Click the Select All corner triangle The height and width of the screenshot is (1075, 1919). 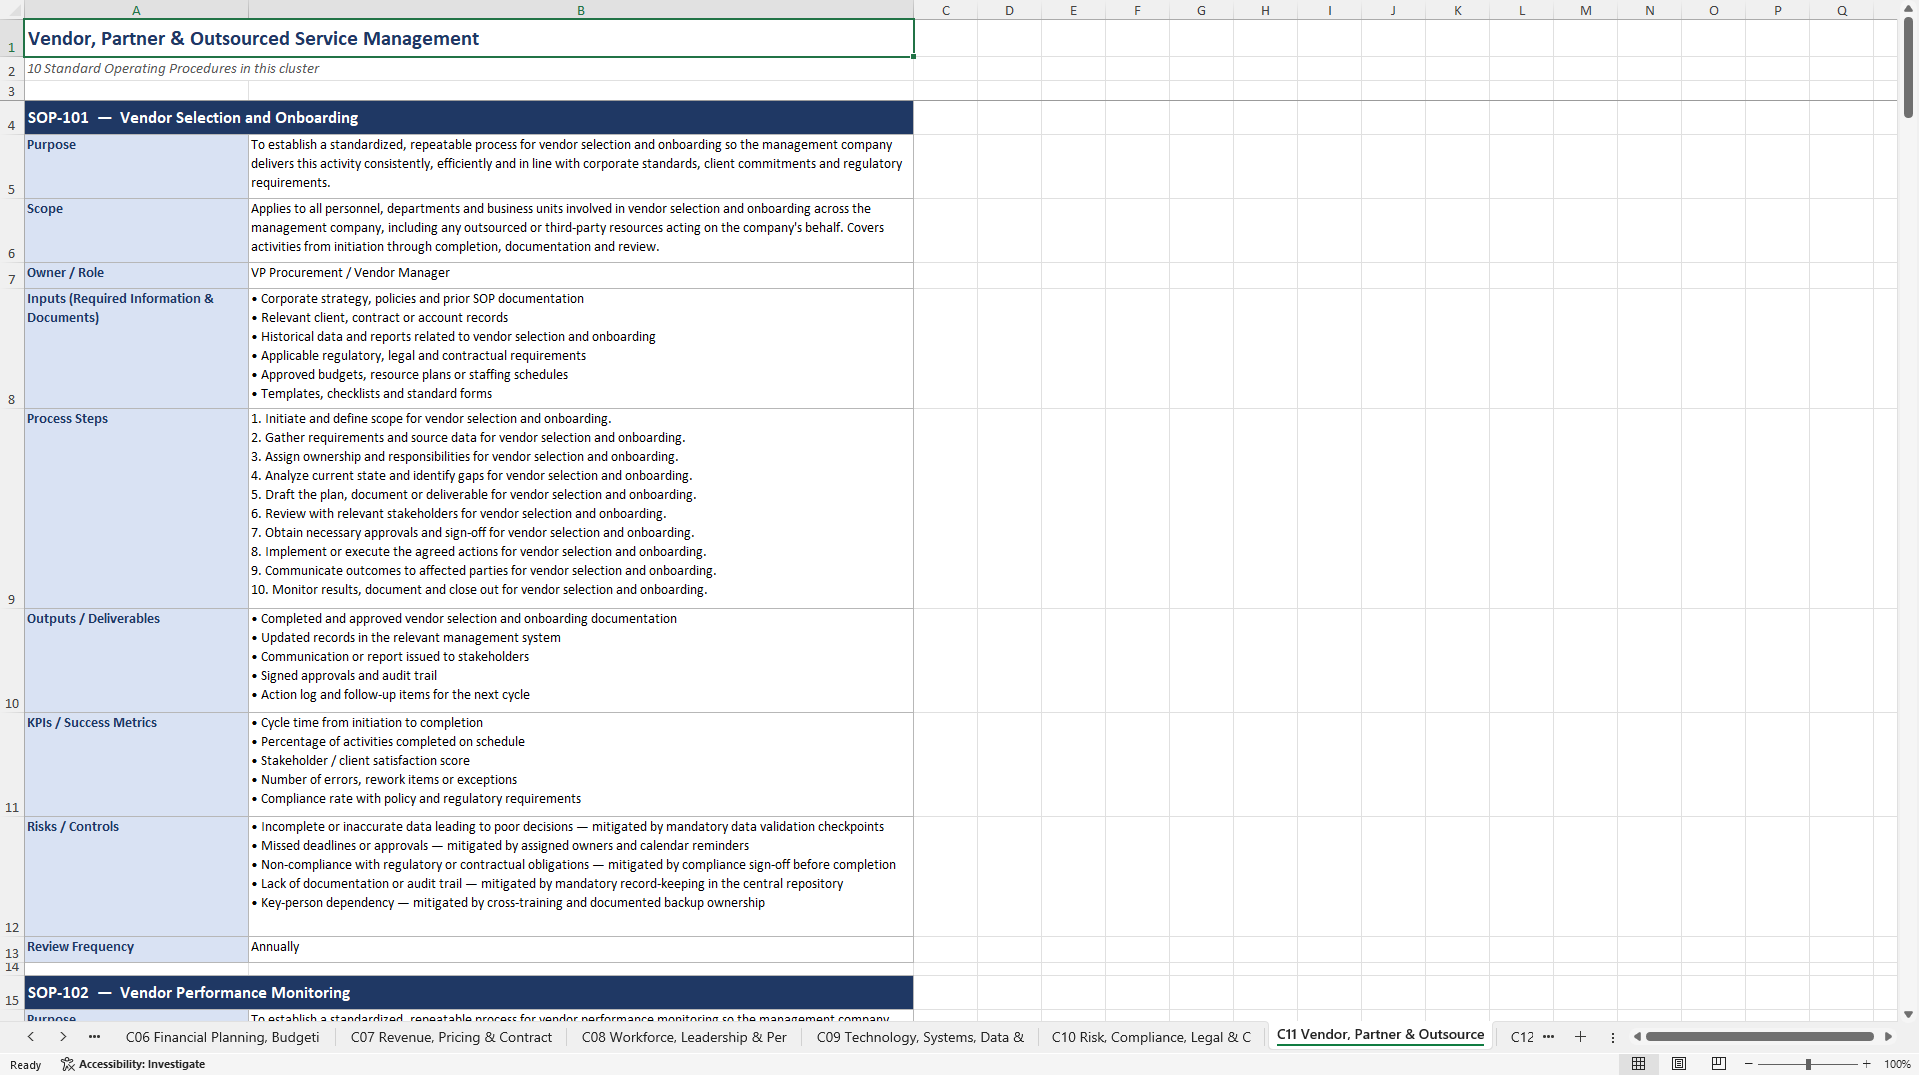click(x=12, y=10)
